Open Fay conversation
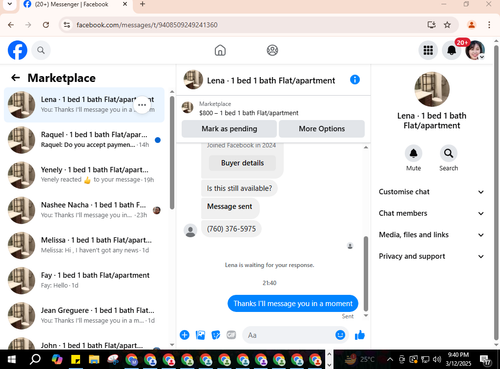Viewport: 500px width, 369px height. click(84, 280)
